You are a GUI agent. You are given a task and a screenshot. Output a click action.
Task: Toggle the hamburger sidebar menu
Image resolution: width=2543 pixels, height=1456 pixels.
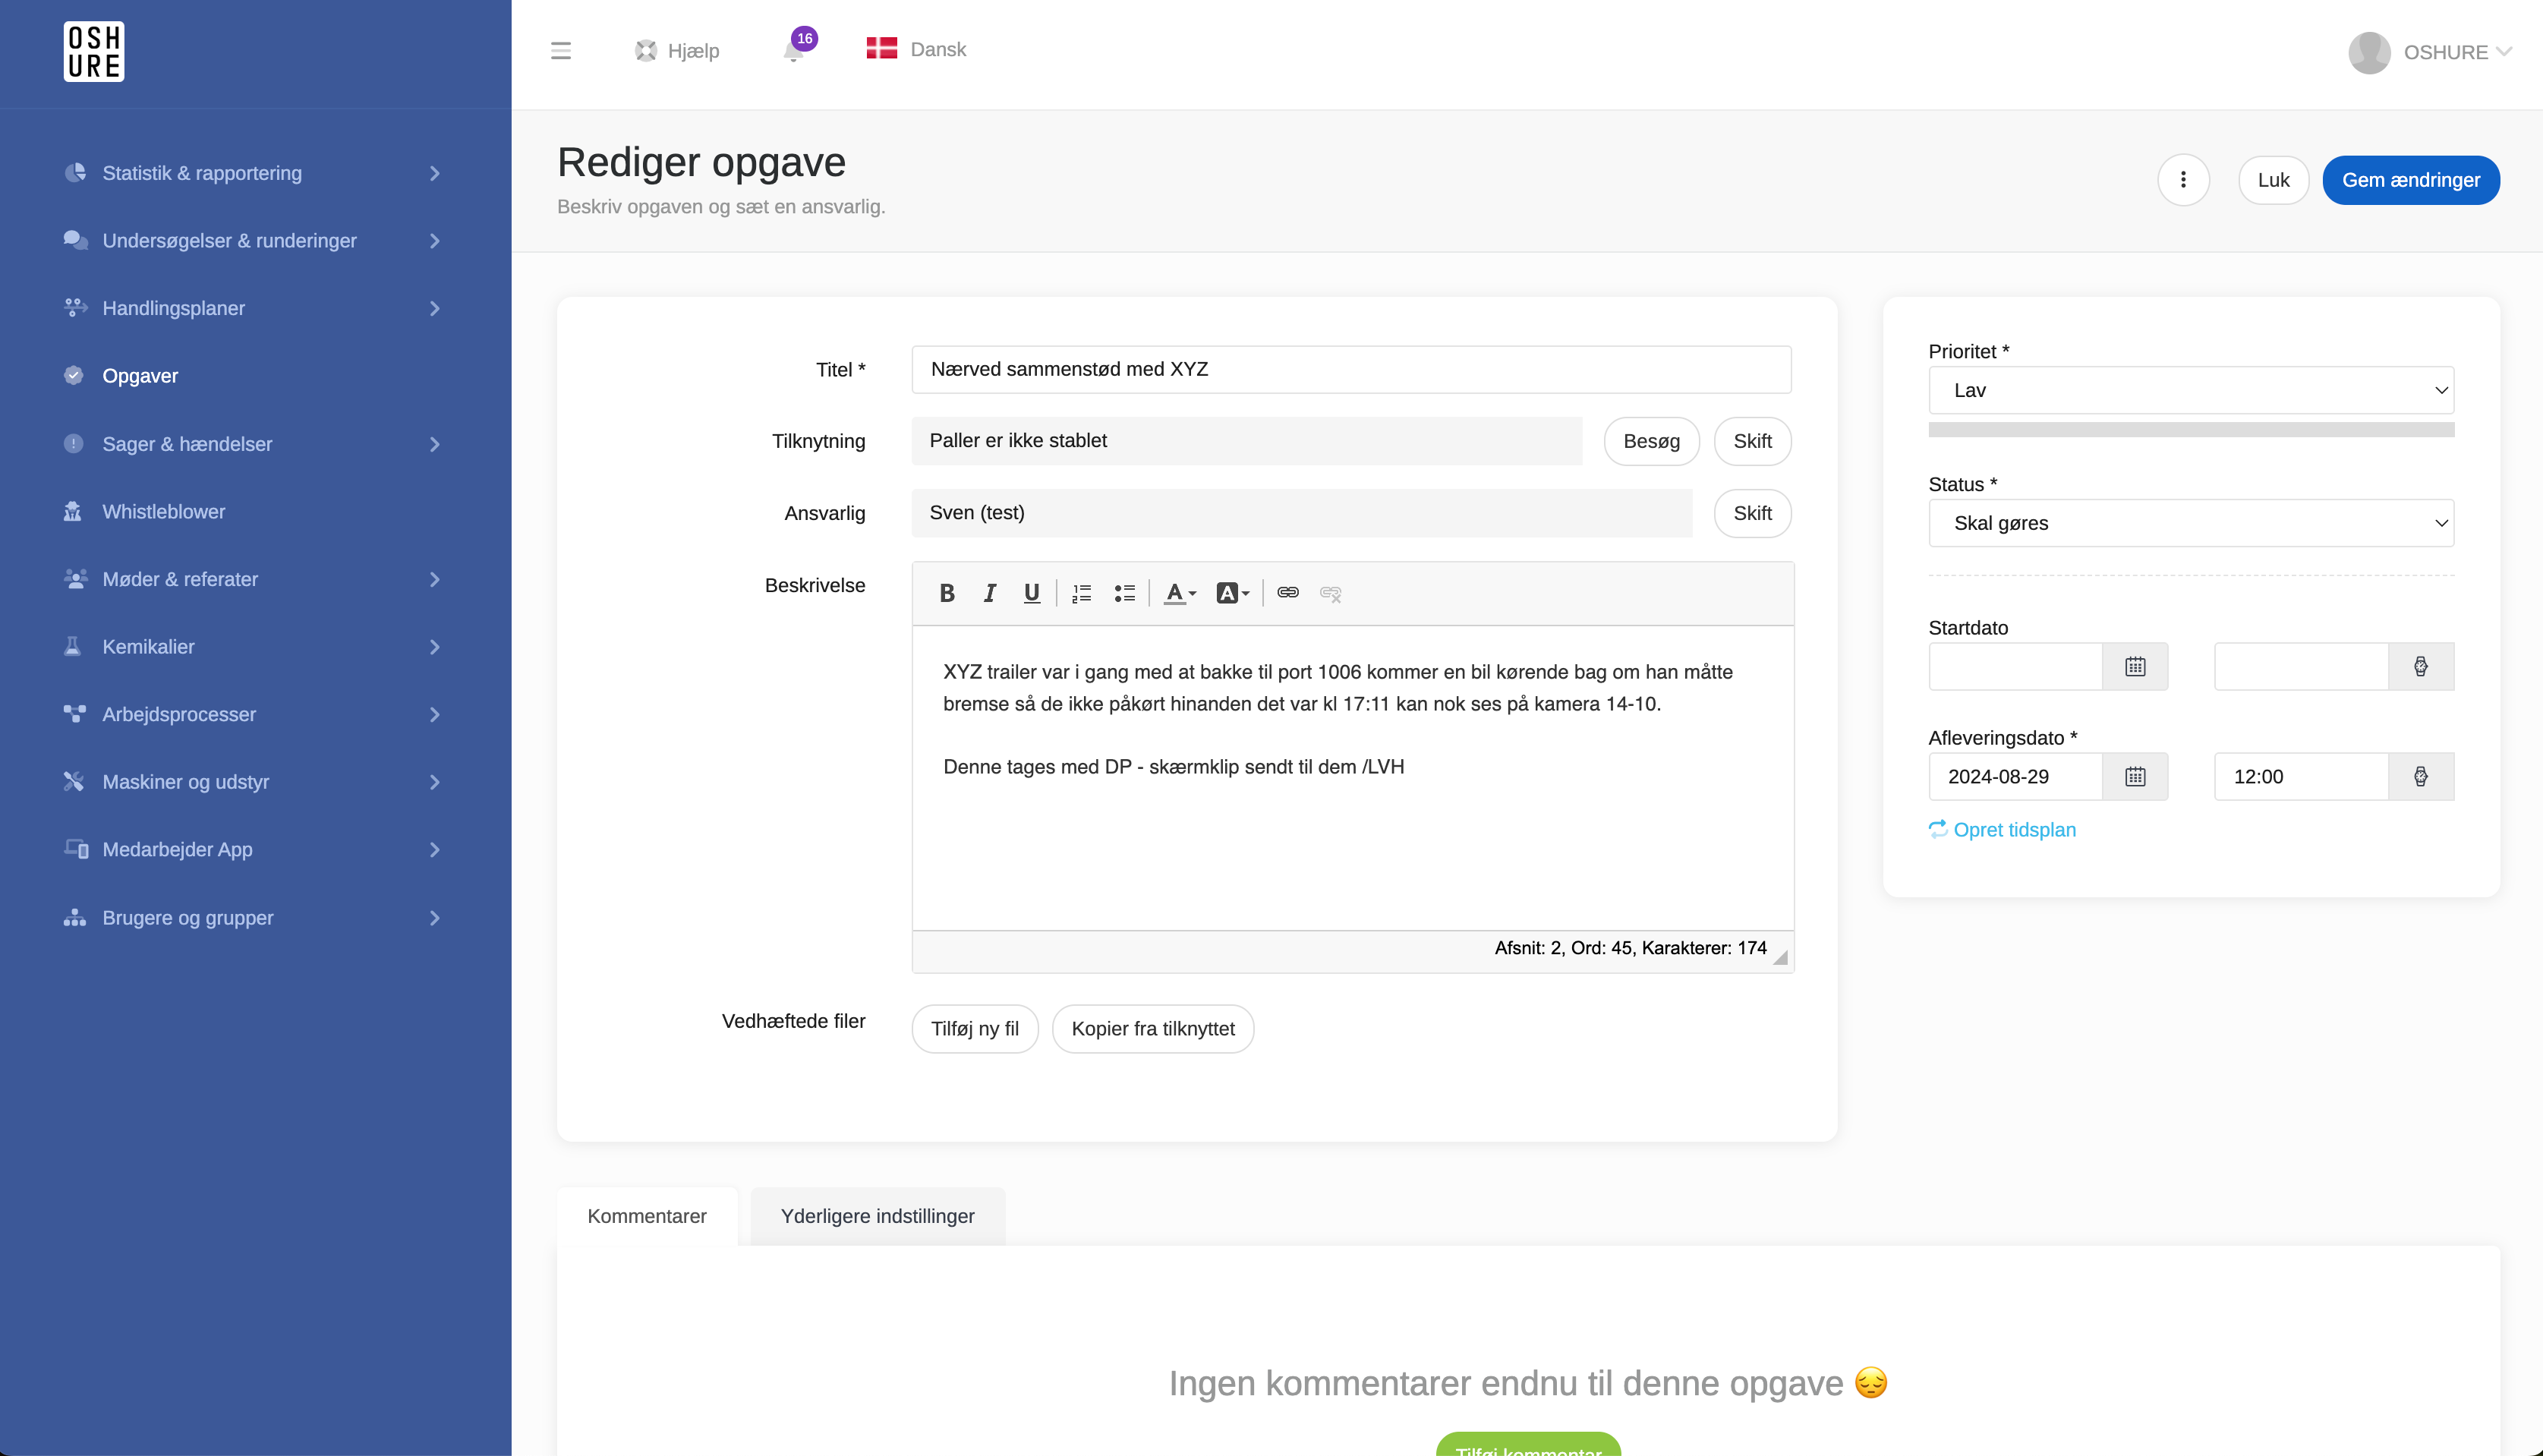click(561, 51)
